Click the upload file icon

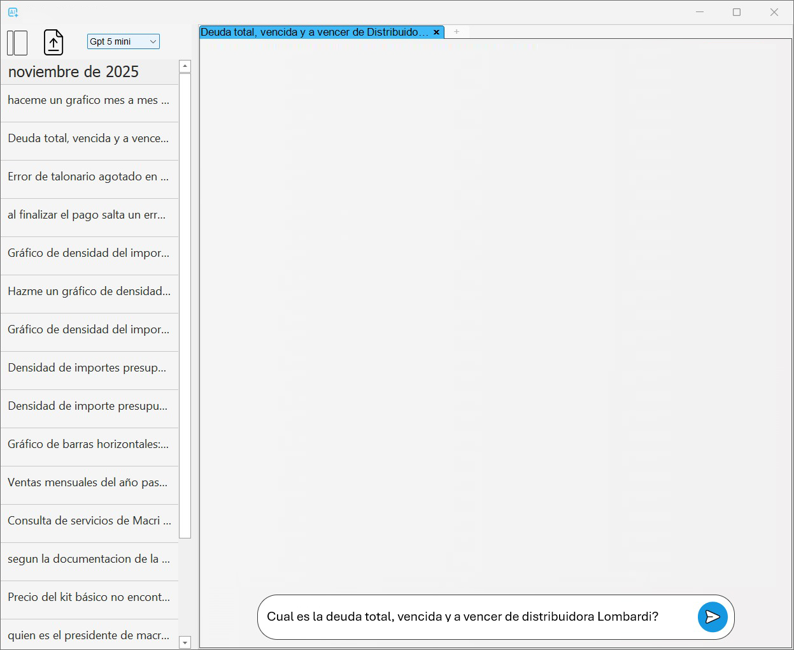[x=53, y=42]
